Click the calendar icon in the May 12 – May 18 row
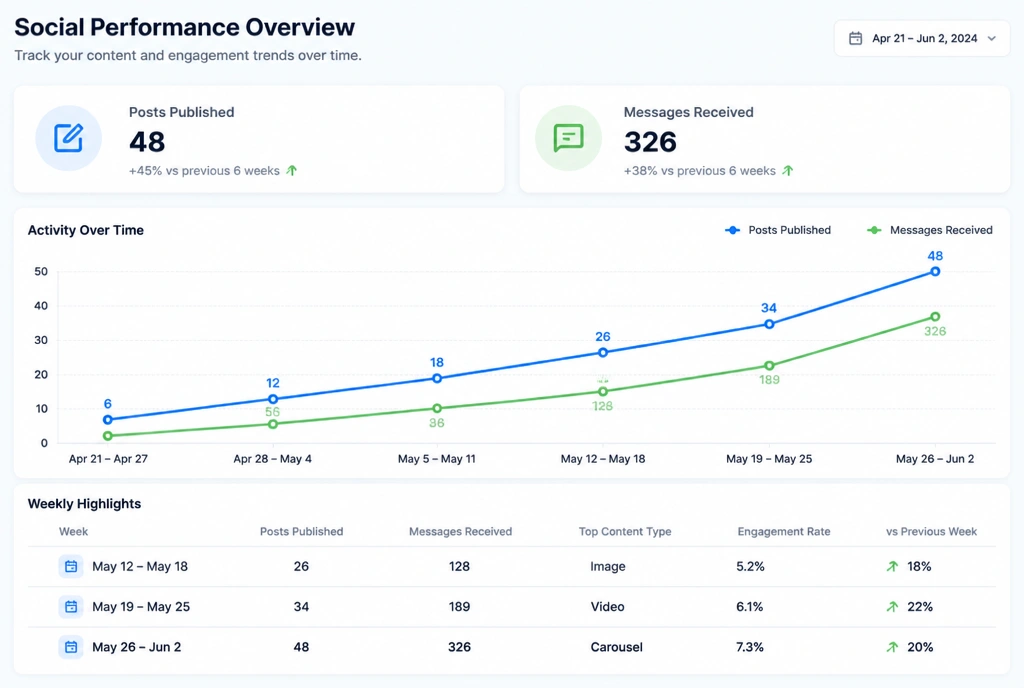Screen dimensions: 1024x688 tap(71, 566)
